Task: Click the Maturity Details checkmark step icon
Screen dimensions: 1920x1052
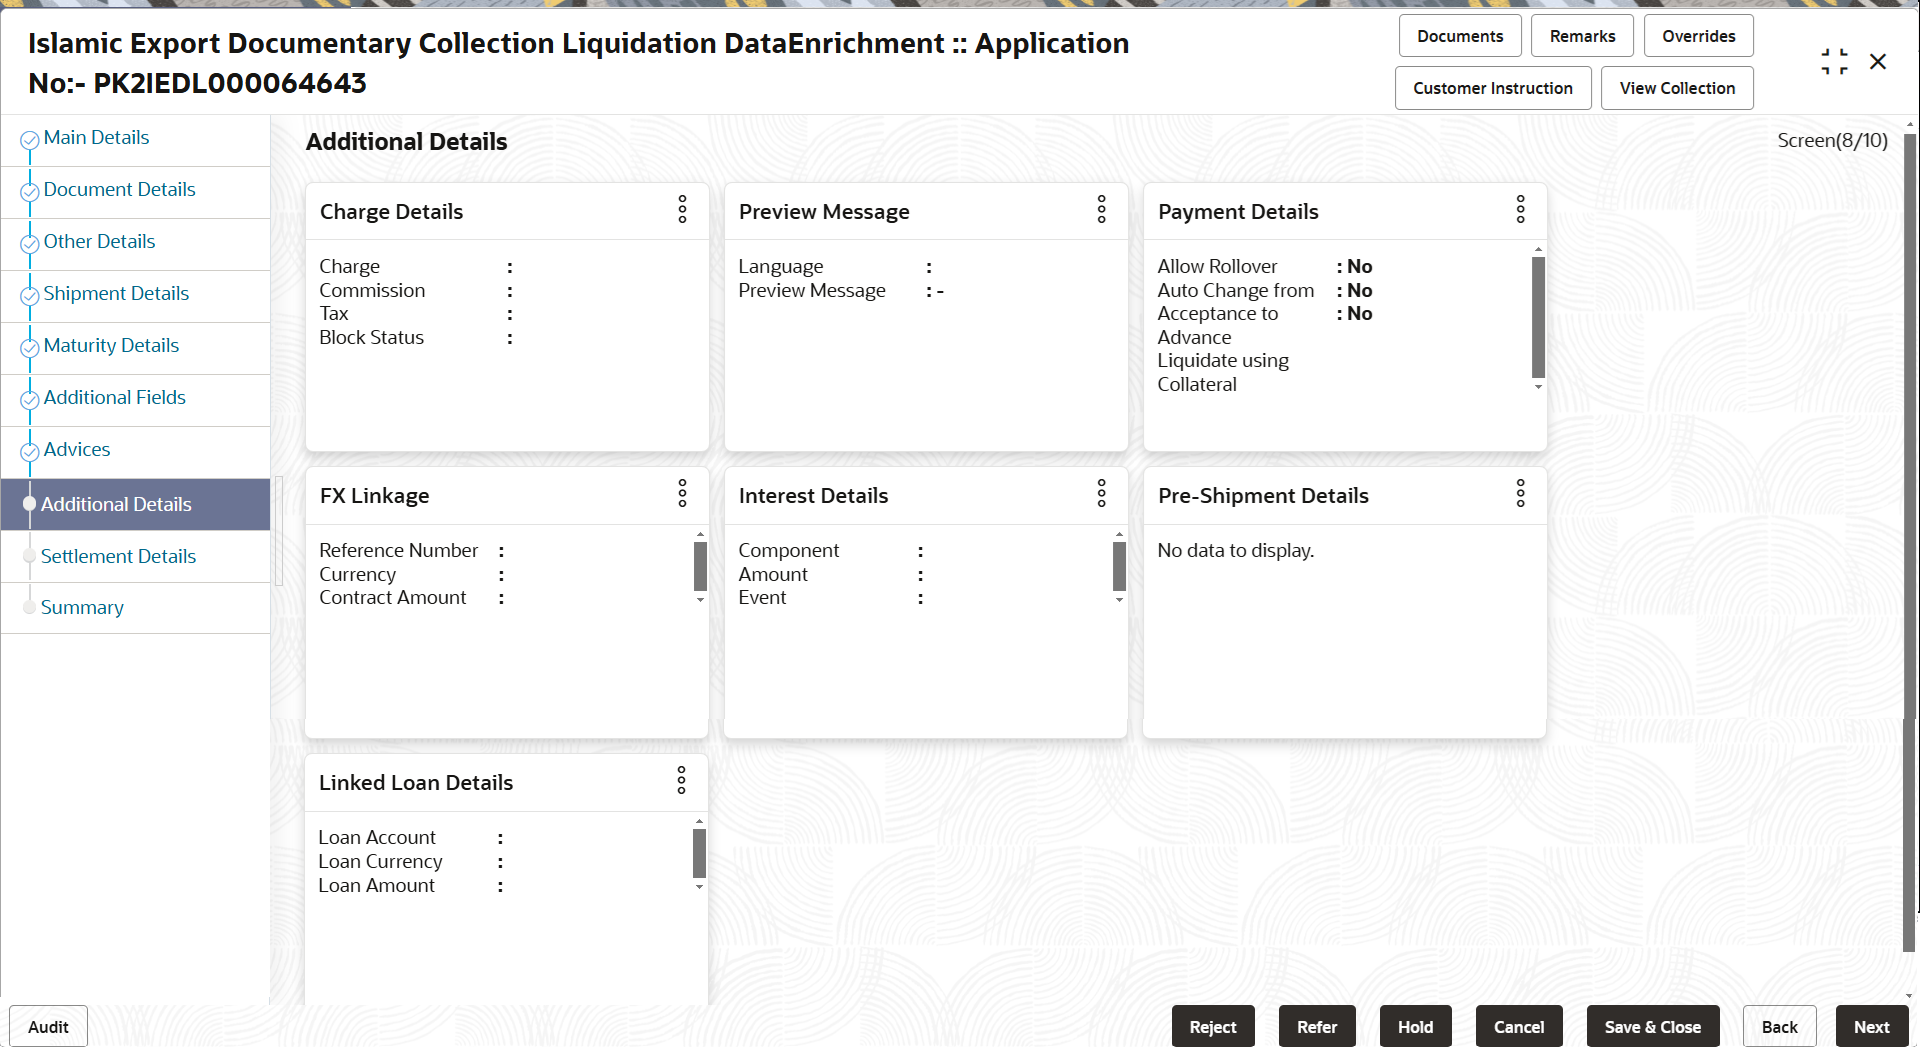Action: point(30,348)
